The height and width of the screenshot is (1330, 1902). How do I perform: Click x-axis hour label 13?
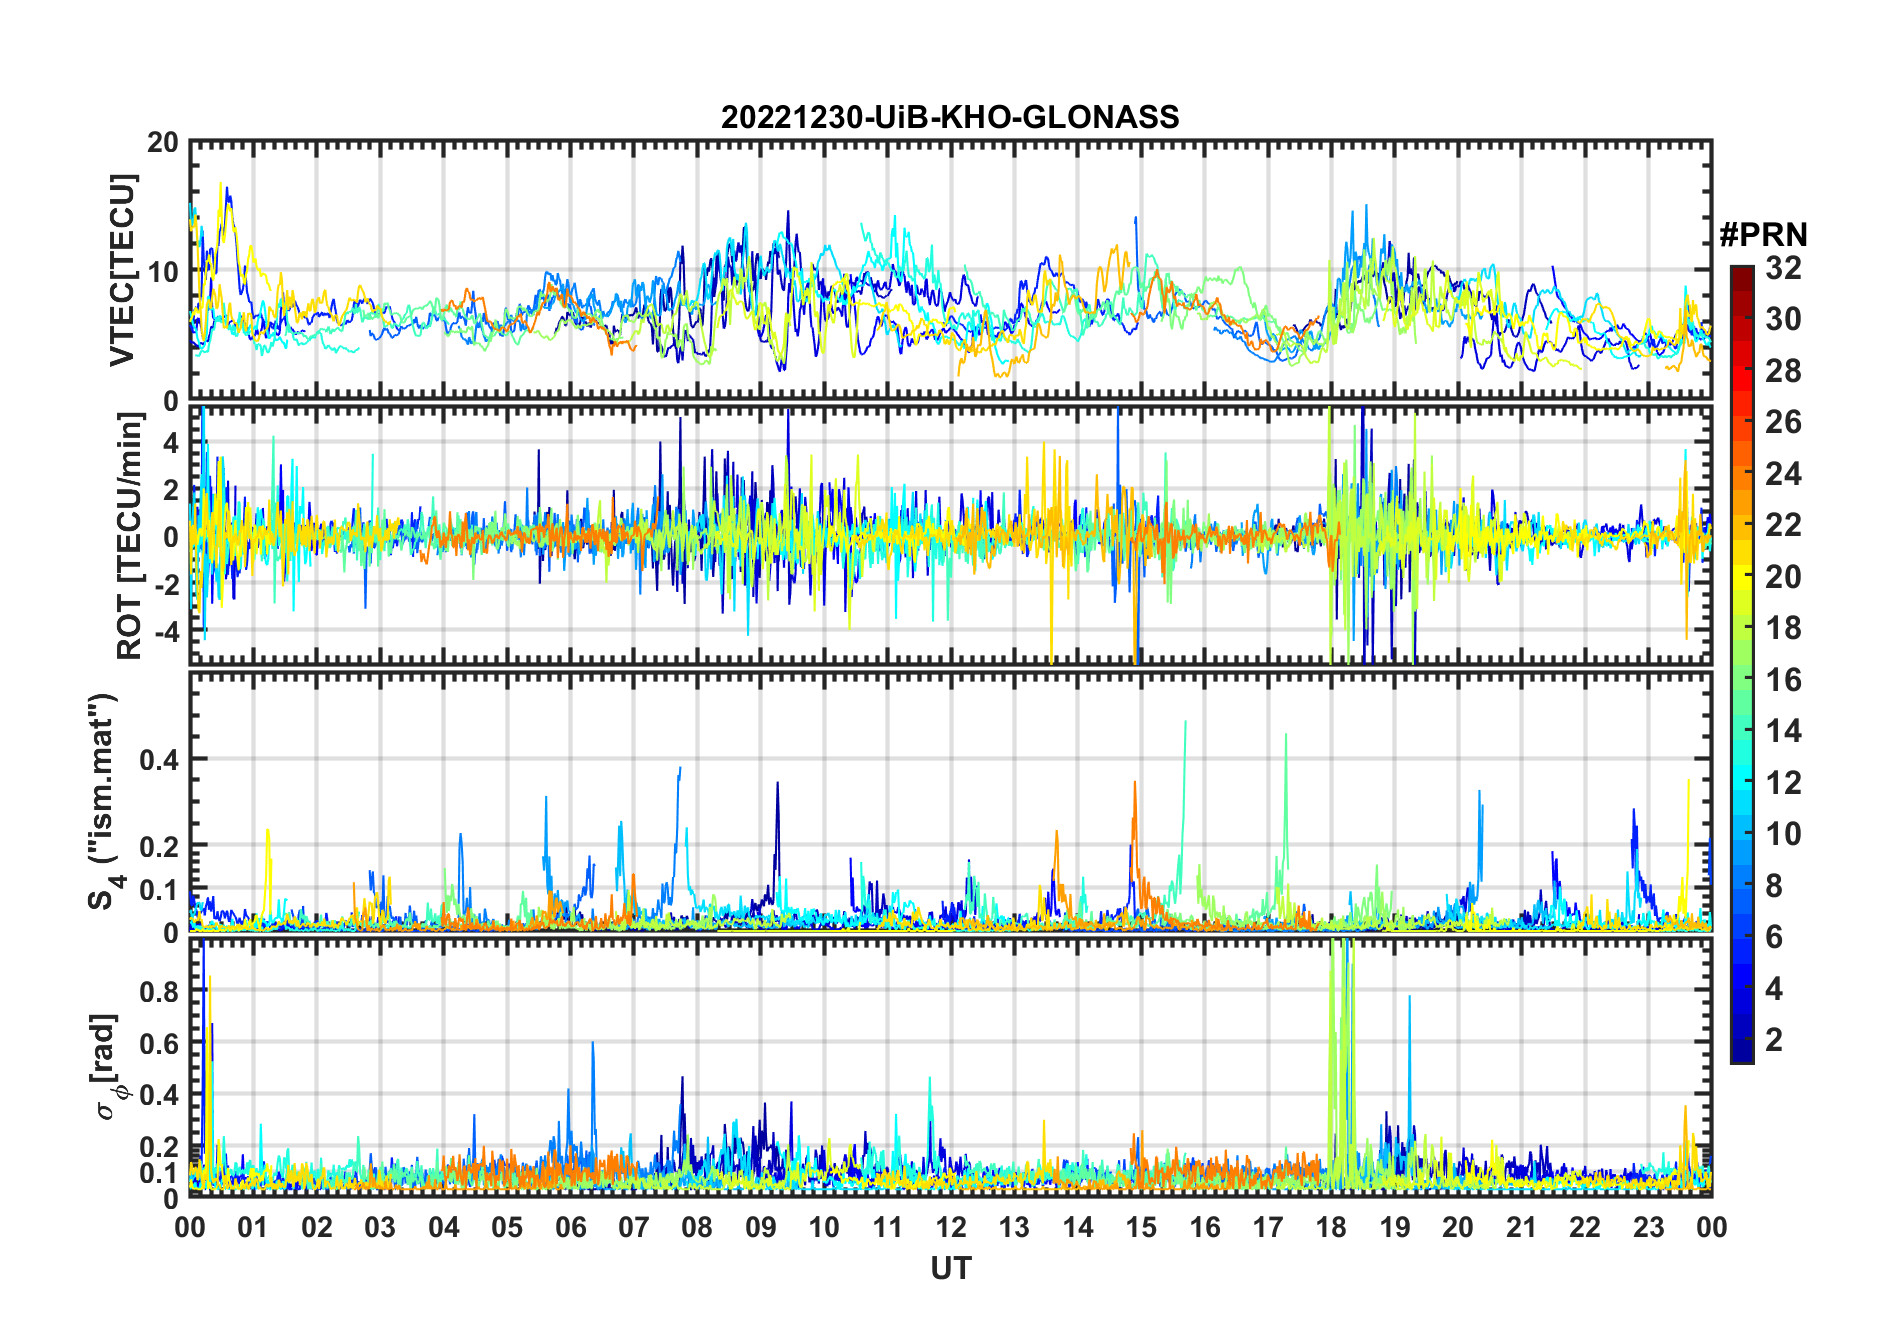coord(1014,1227)
